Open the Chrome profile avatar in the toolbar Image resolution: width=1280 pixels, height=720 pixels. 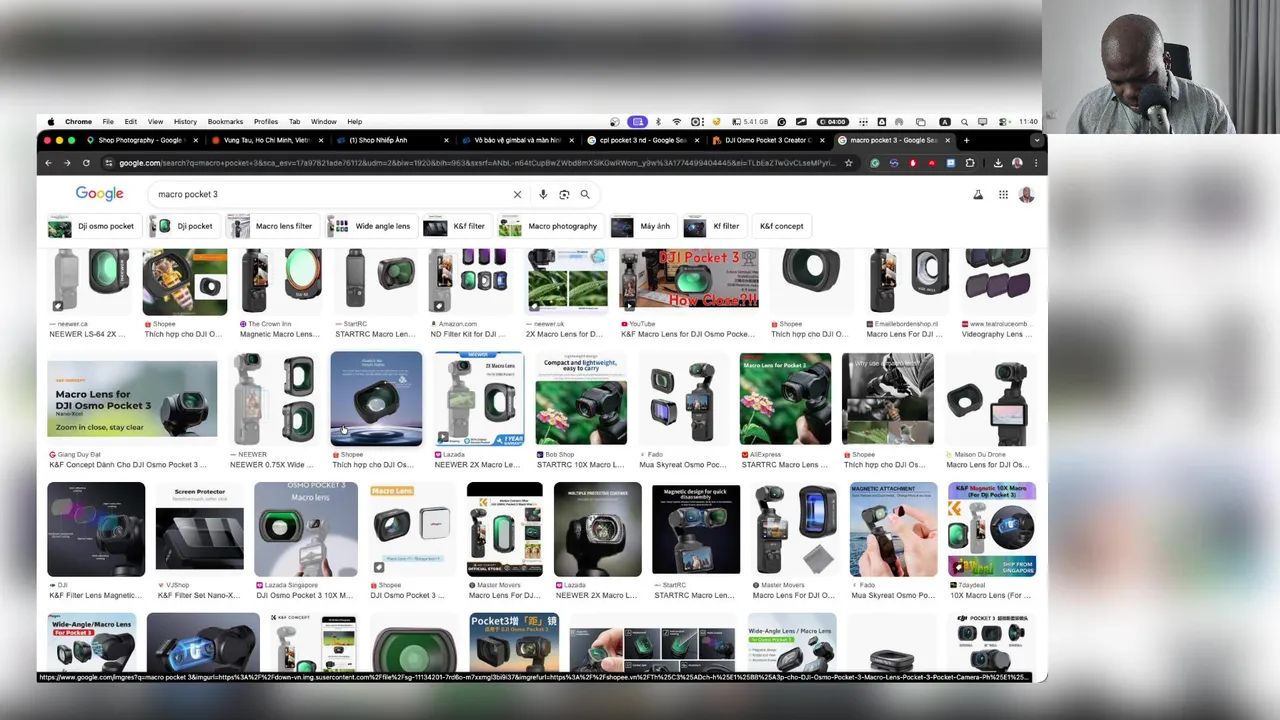(x=1017, y=163)
